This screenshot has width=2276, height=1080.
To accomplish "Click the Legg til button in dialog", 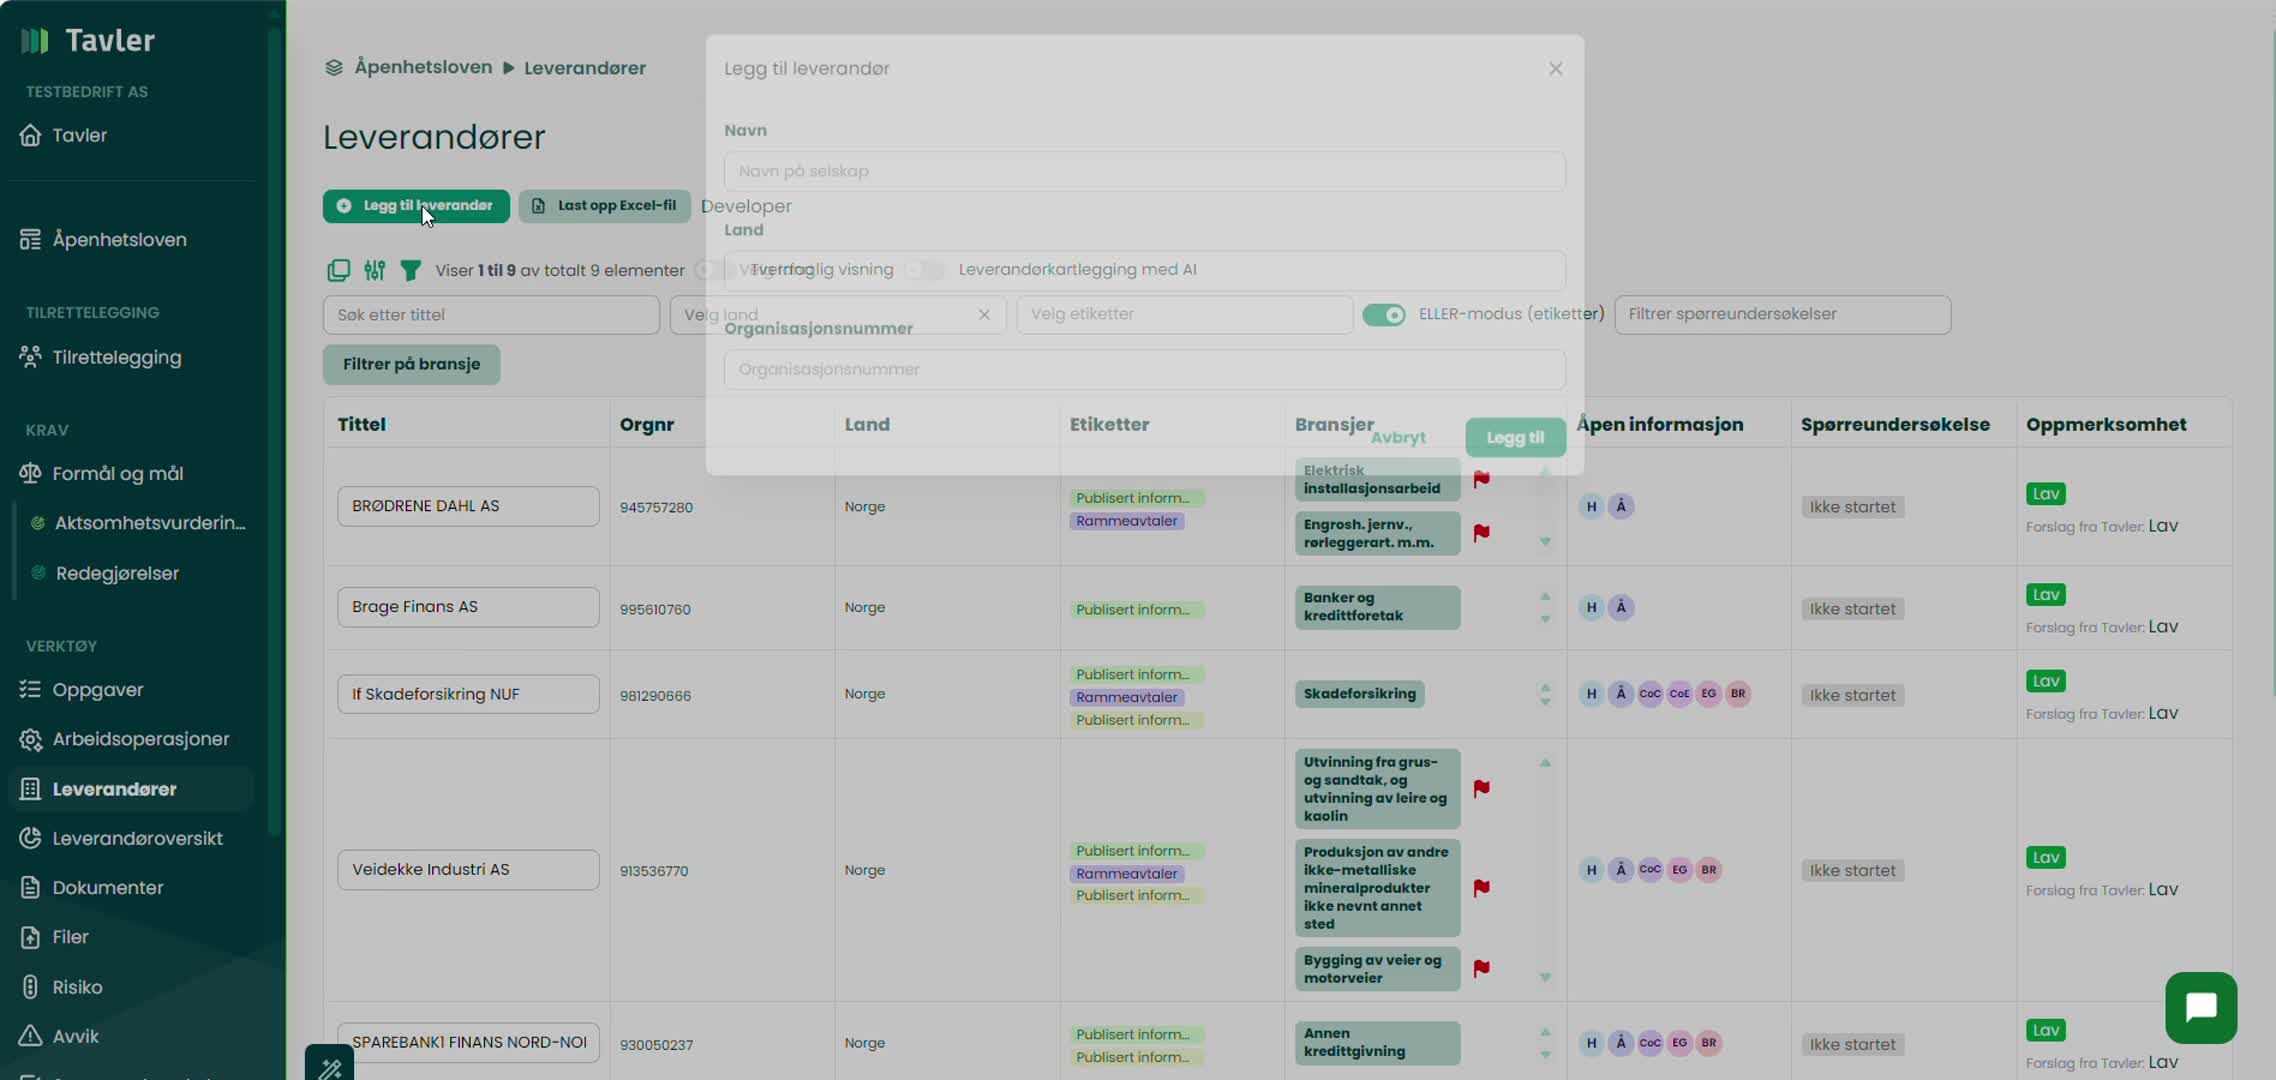I will point(1514,437).
